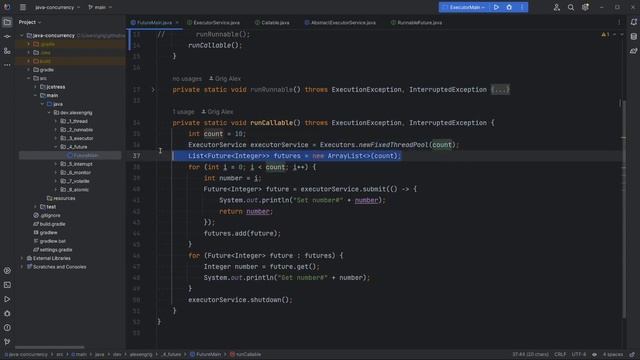640x360 pixels.
Task: Click the runCallable breadcrumb in status bar
Action: click(245, 354)
